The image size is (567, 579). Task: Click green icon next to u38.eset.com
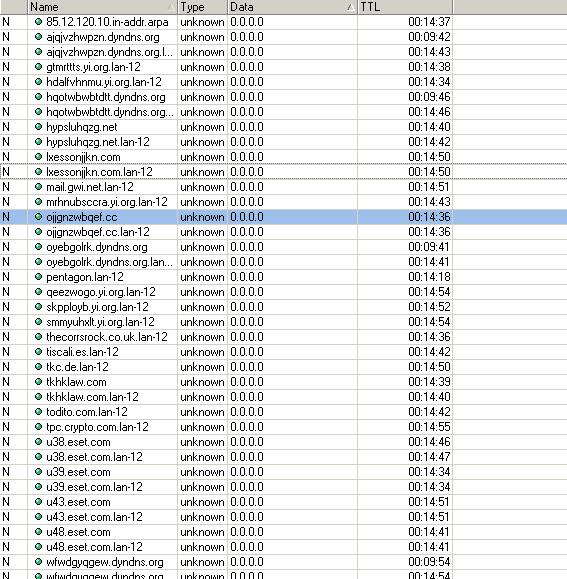tap(38, 442)
